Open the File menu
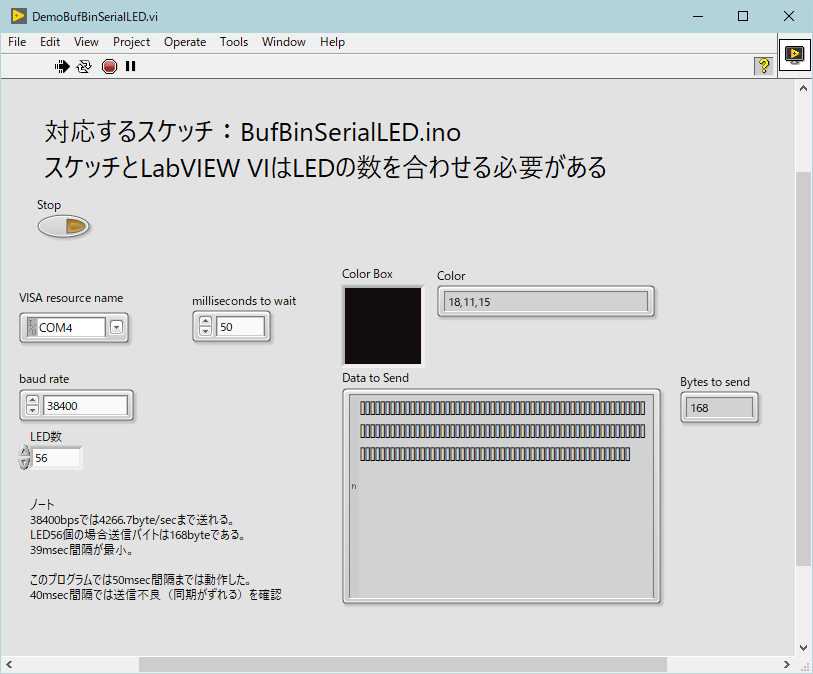This screenshot has width=813, height=674. (x=17, y=42)
